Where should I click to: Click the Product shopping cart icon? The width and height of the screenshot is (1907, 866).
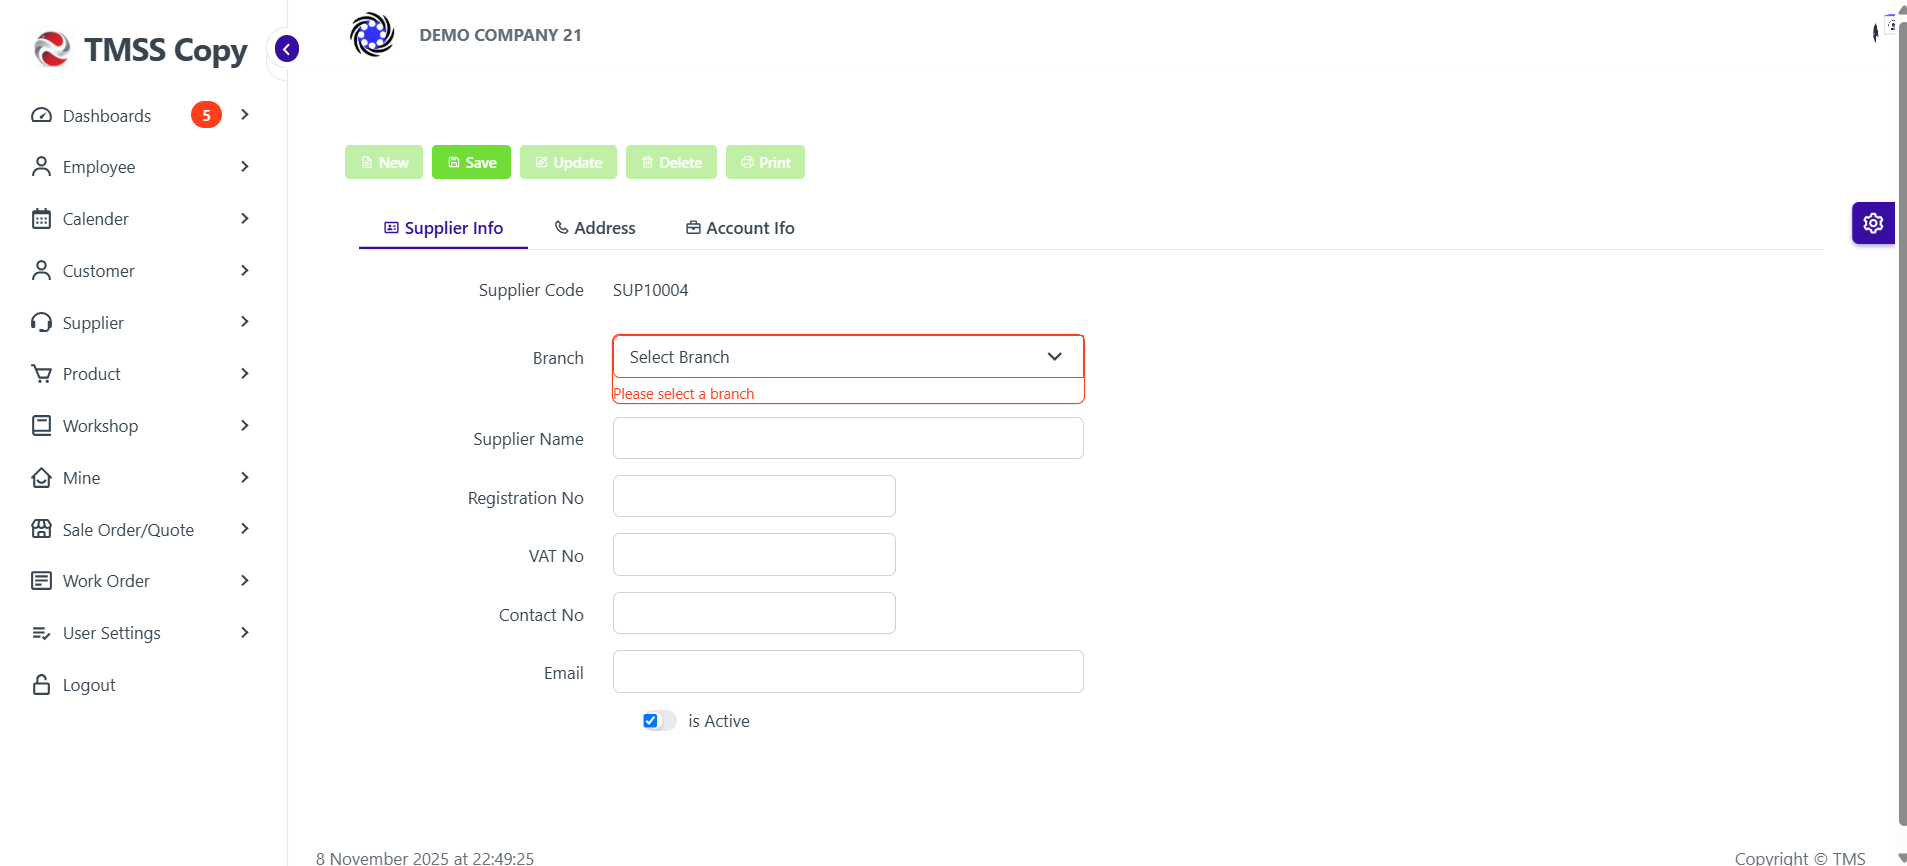click(x=41, y=373)
